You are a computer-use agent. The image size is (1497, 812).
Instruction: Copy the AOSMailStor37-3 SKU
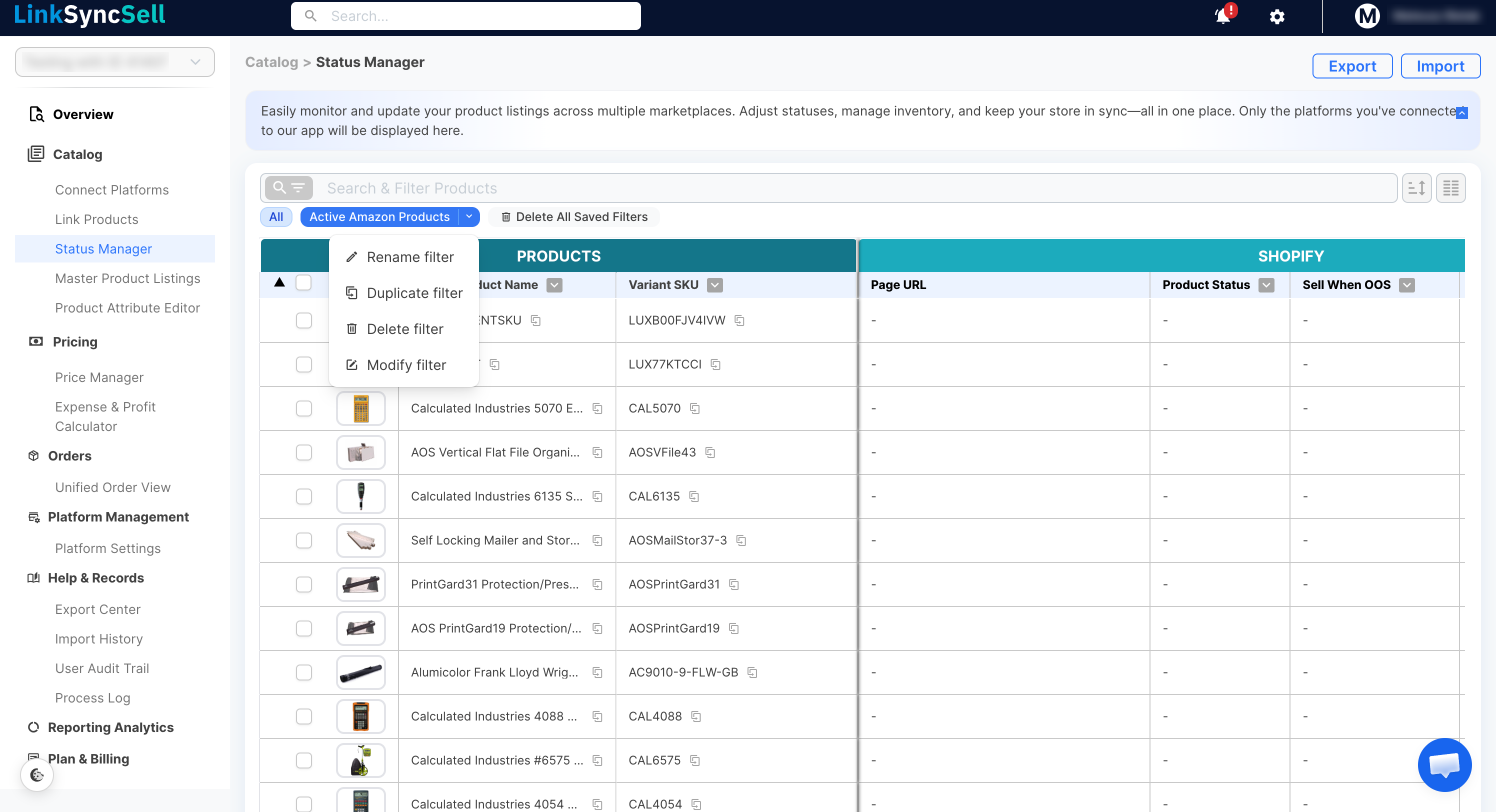(x=741, y=541)
